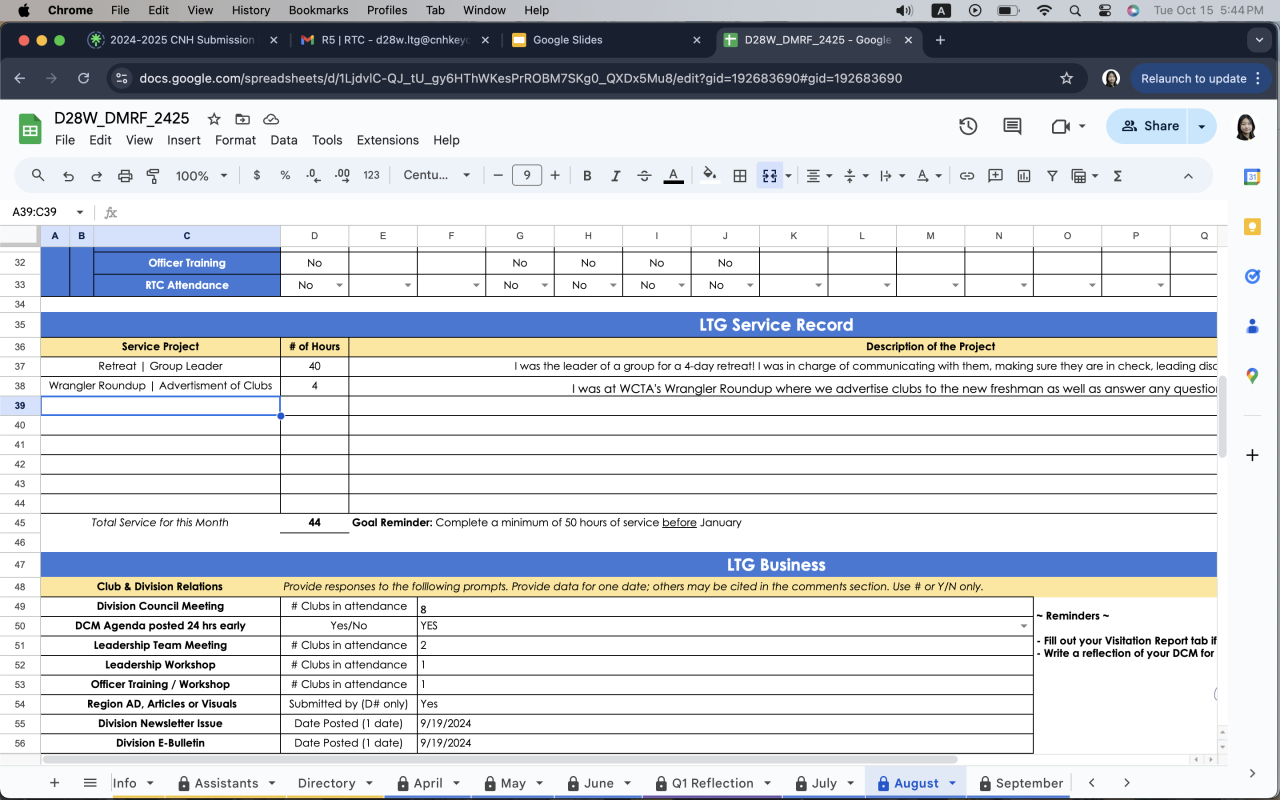Image resolution: width=1280 pixels, height=800 pixels.
Task: Click the Insert link icon
Action: (x=967, y=175)
